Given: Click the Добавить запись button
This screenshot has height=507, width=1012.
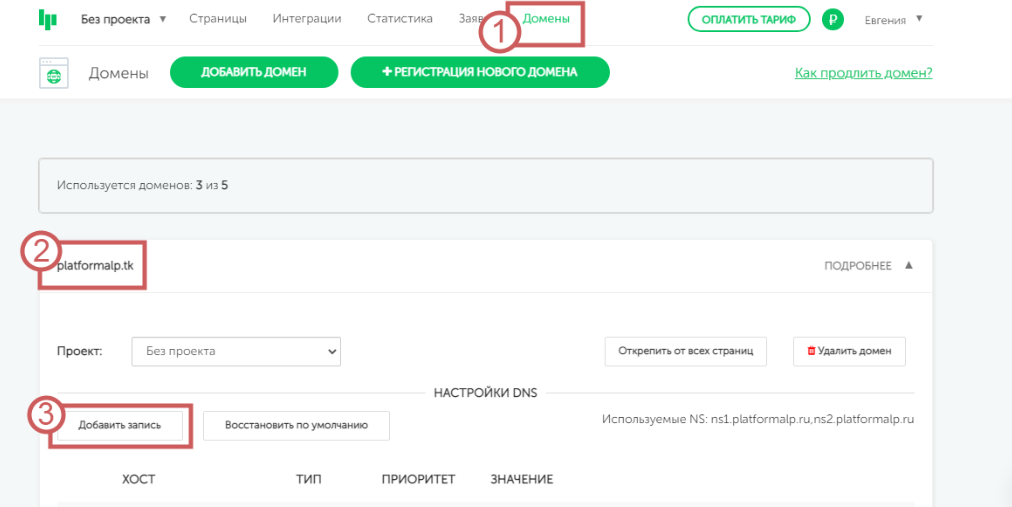Looking at the screenshot, I should [121, 425].
